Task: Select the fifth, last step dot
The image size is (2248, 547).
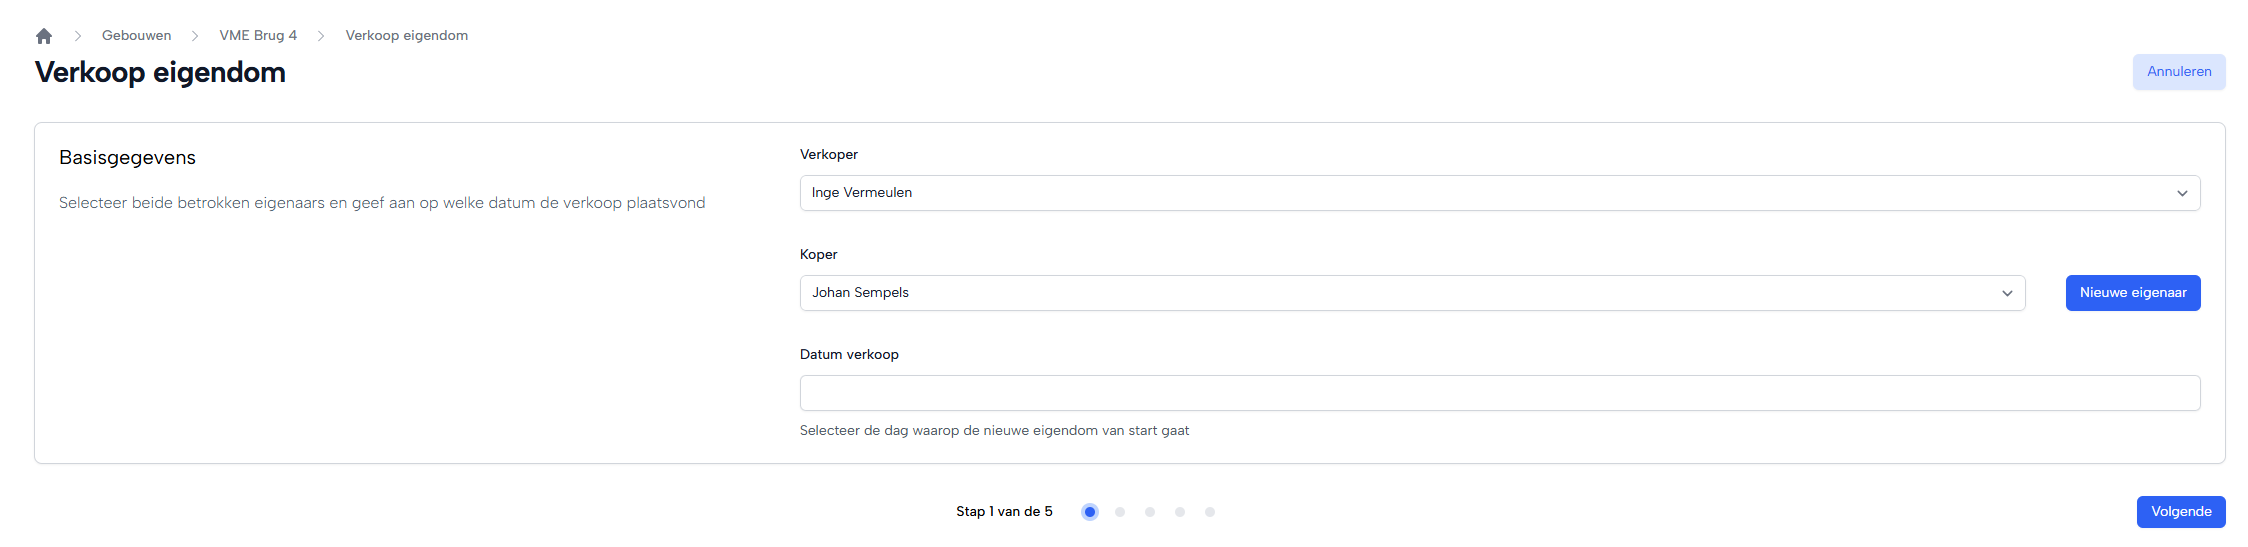Action: tap(1210, 512)
